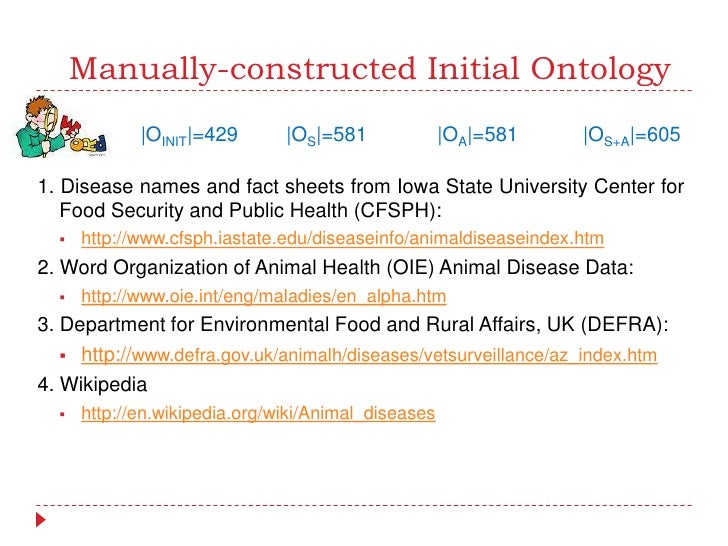This screenshot has height=546, width=728.
Task: Click the red bullet before the CFSPH link
Action: [63, 240]
